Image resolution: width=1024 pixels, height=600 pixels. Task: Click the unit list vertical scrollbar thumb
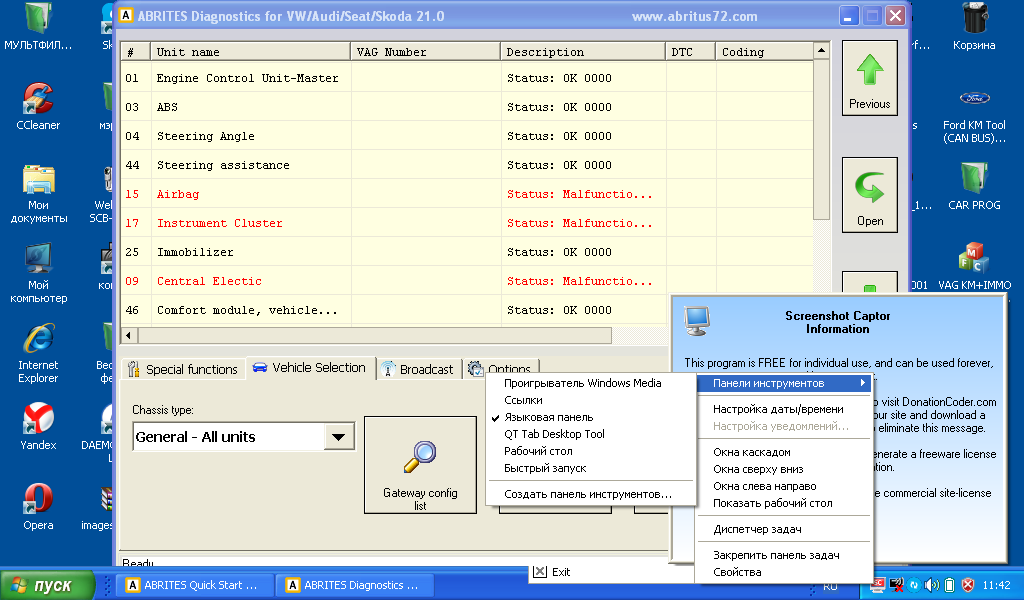(x=822, y=139)
